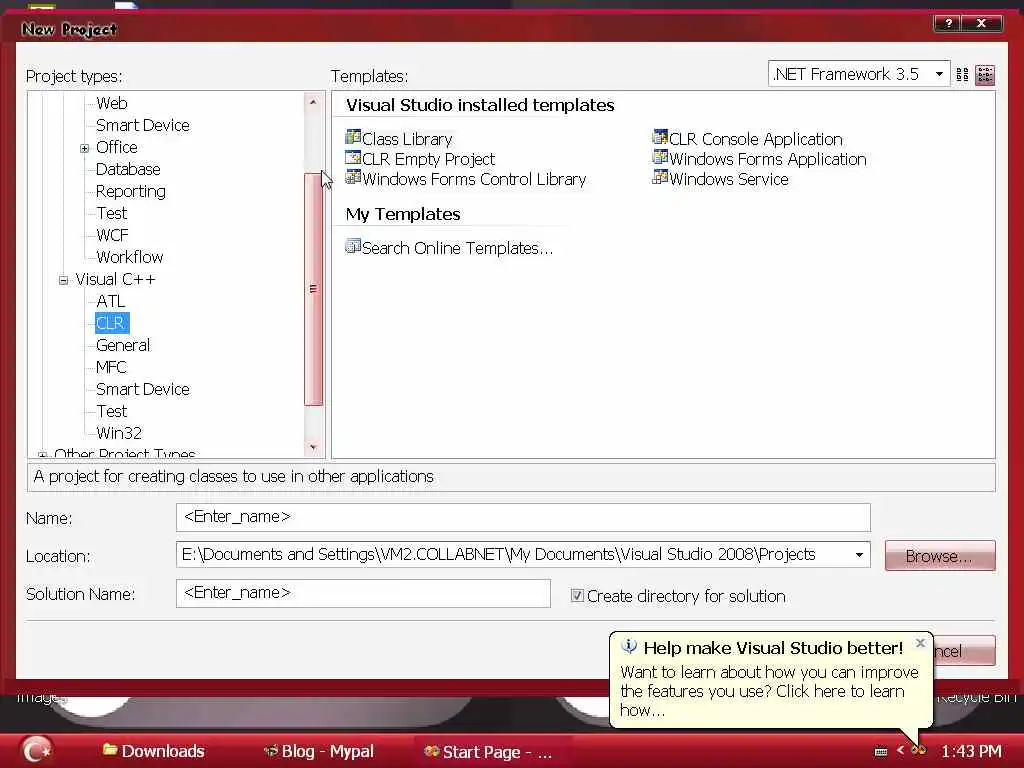Select Windows Service template icon
The image size is (1024, 768).
pos(660,177)
